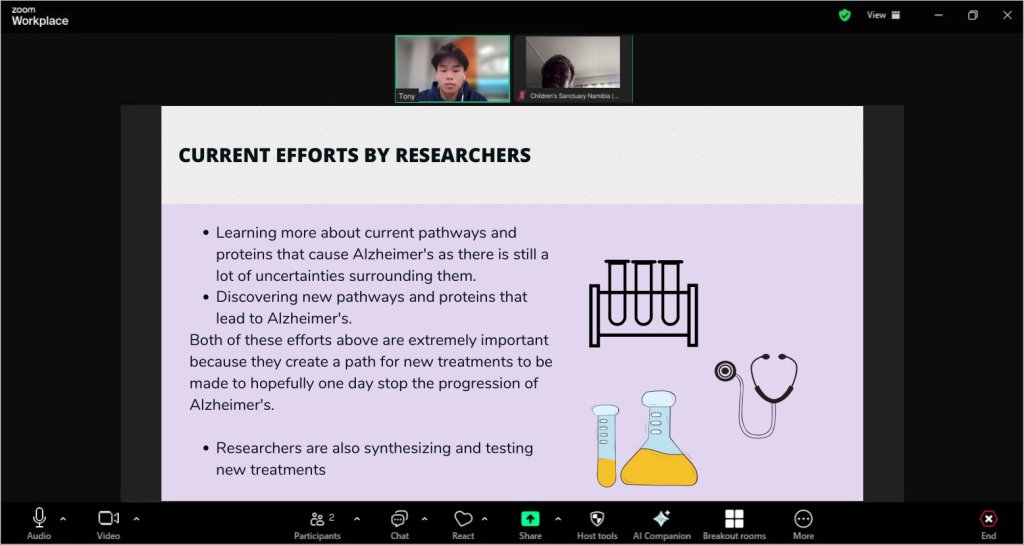Restore down the Zoom window
Image resolution: width=1024 pixels, height=545 pixels.
pos(972,15)
